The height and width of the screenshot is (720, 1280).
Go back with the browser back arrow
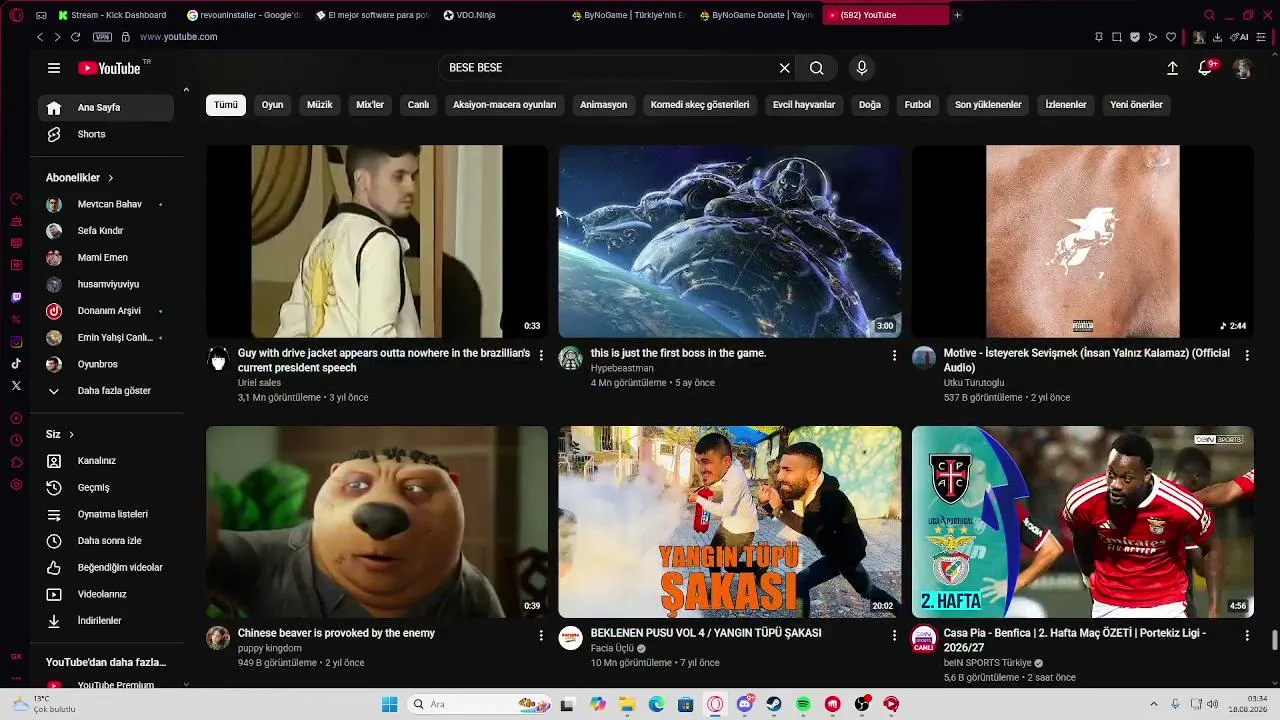coord(40,37)
